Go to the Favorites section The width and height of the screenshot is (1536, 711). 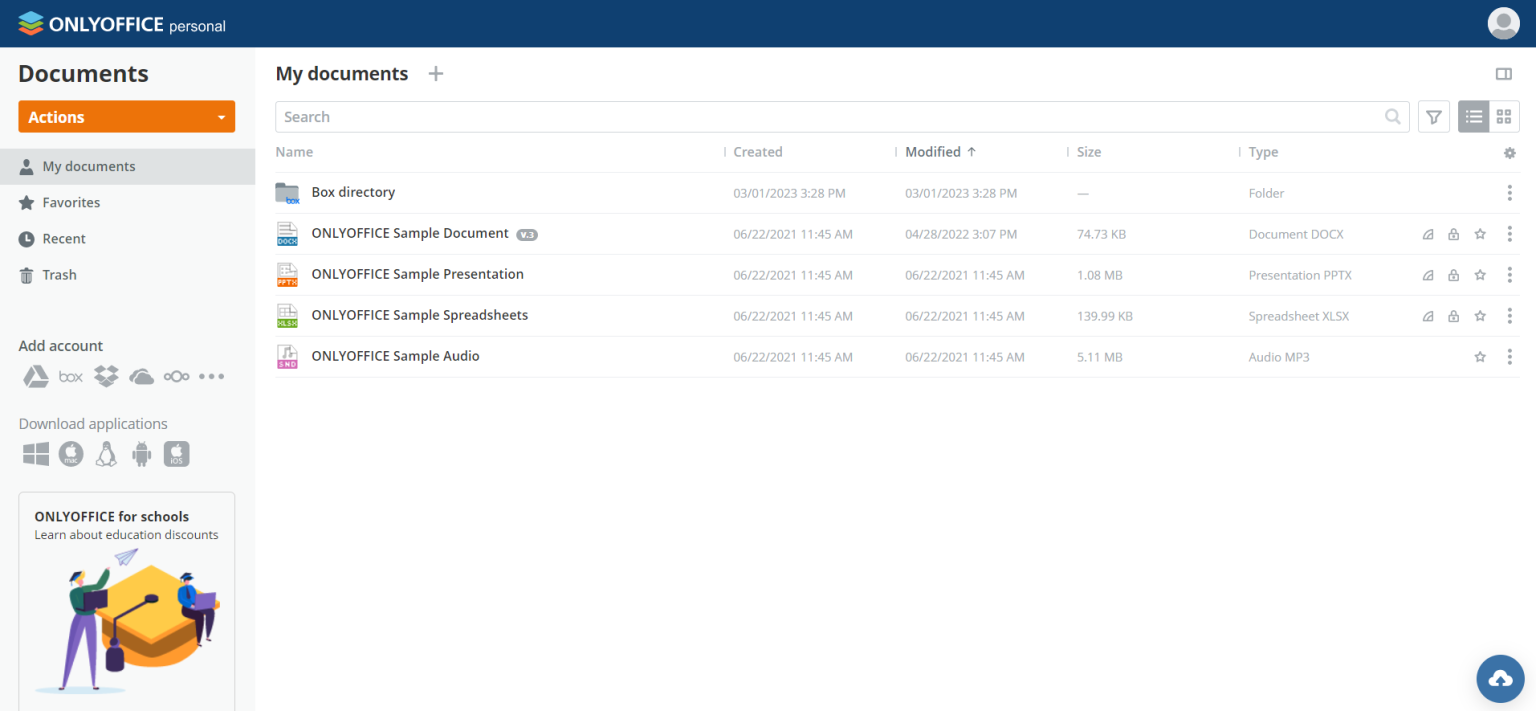72,202
